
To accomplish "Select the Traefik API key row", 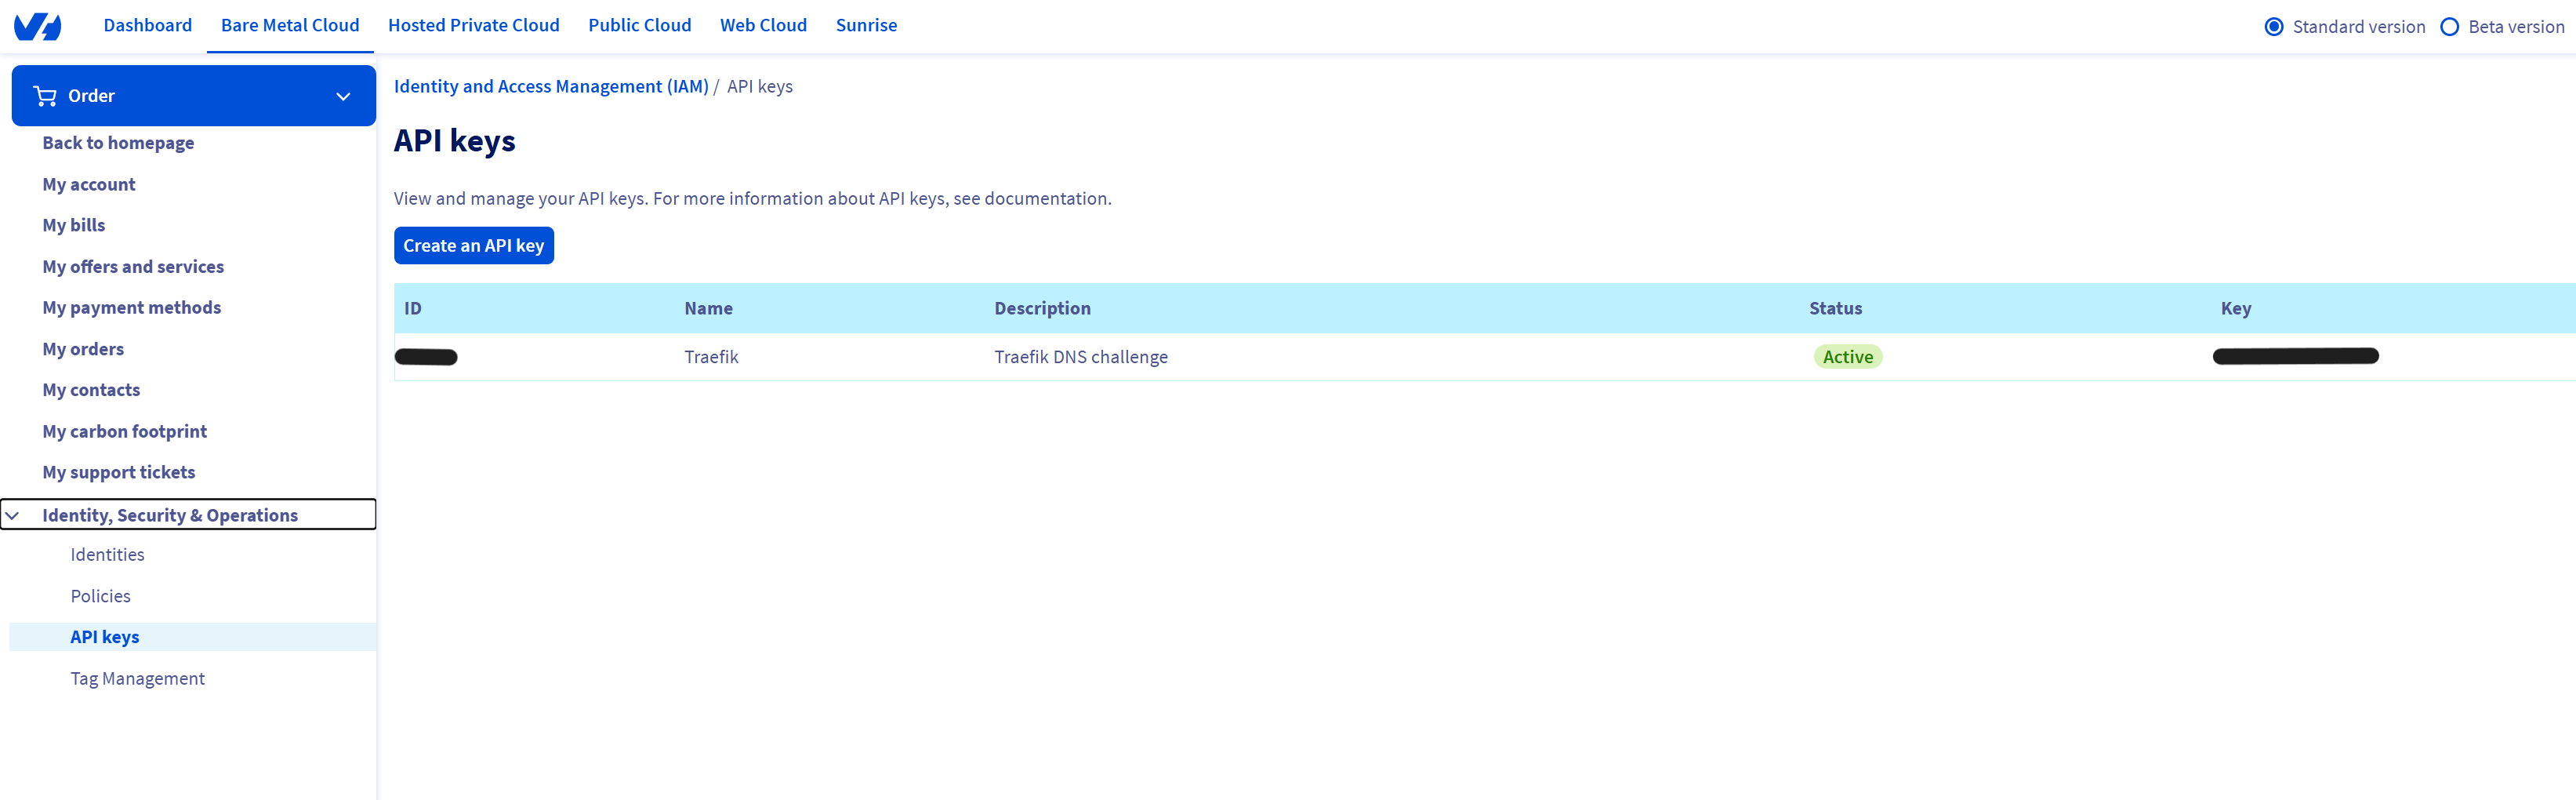I will [x=711, y=356].
